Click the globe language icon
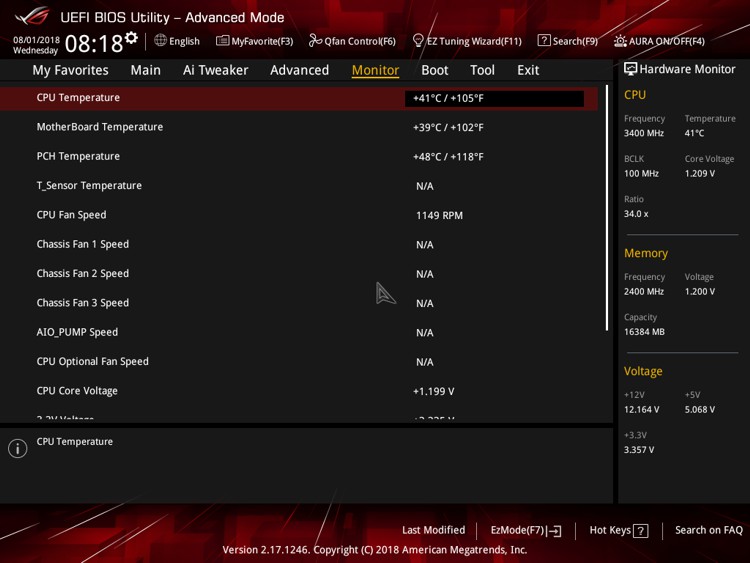The width and height of the screenshot is (750, 563). (160, 41)
